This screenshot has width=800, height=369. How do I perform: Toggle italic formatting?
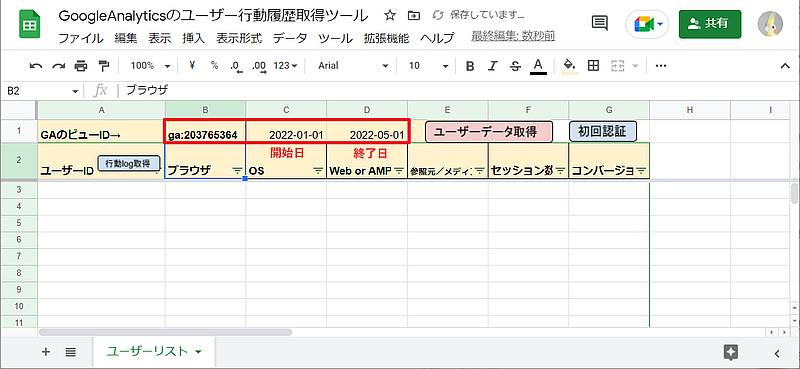(x=492, y=66)
